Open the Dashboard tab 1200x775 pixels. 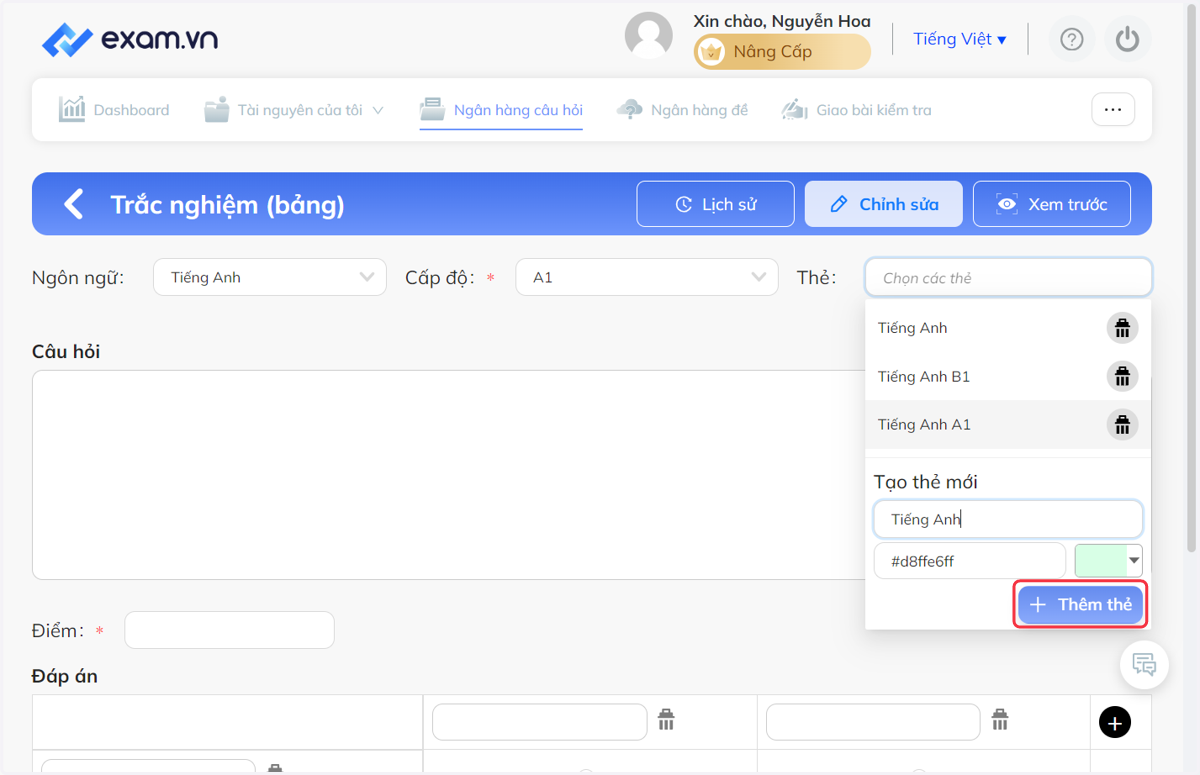114,110
